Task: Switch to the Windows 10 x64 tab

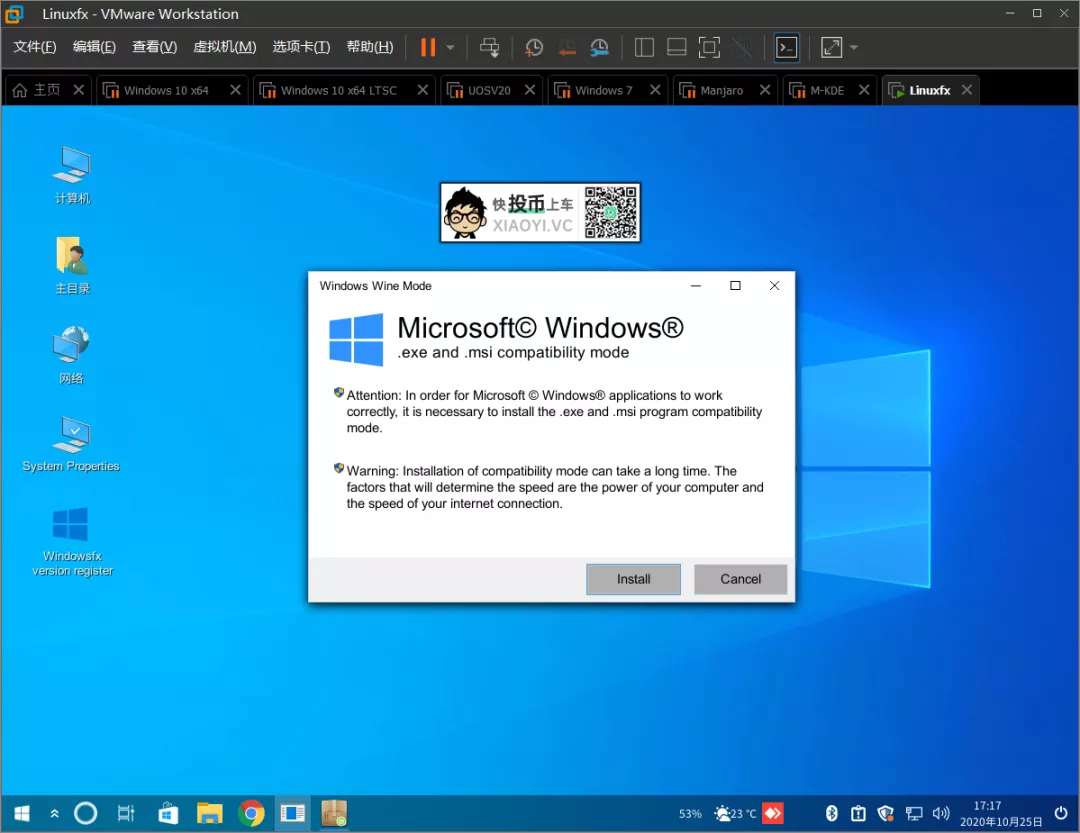Action: [166, 90]
